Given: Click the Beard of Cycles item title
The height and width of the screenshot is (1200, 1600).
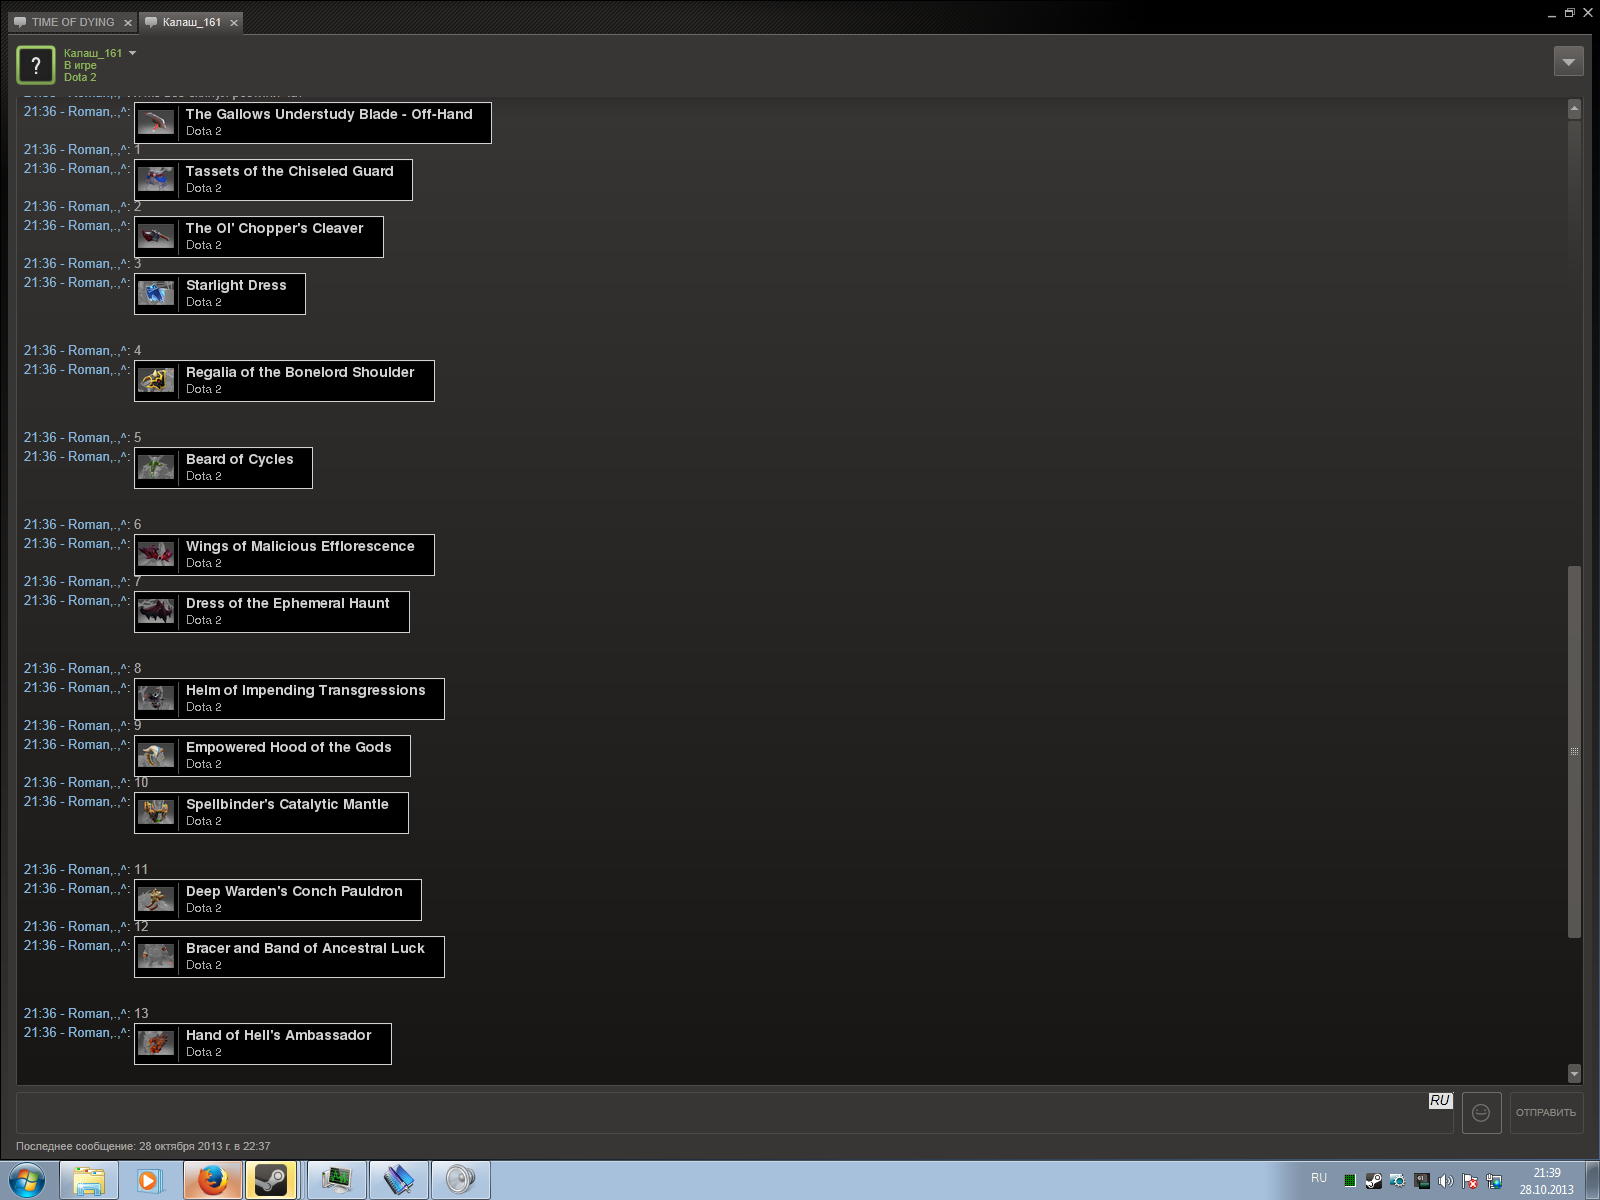Looking at the screenshot, I should [240, 459].
